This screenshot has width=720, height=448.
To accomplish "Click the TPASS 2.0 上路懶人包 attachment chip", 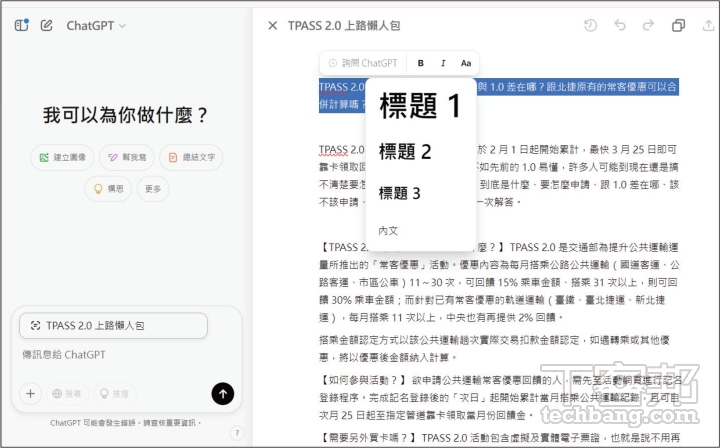I will coord(113,326).
